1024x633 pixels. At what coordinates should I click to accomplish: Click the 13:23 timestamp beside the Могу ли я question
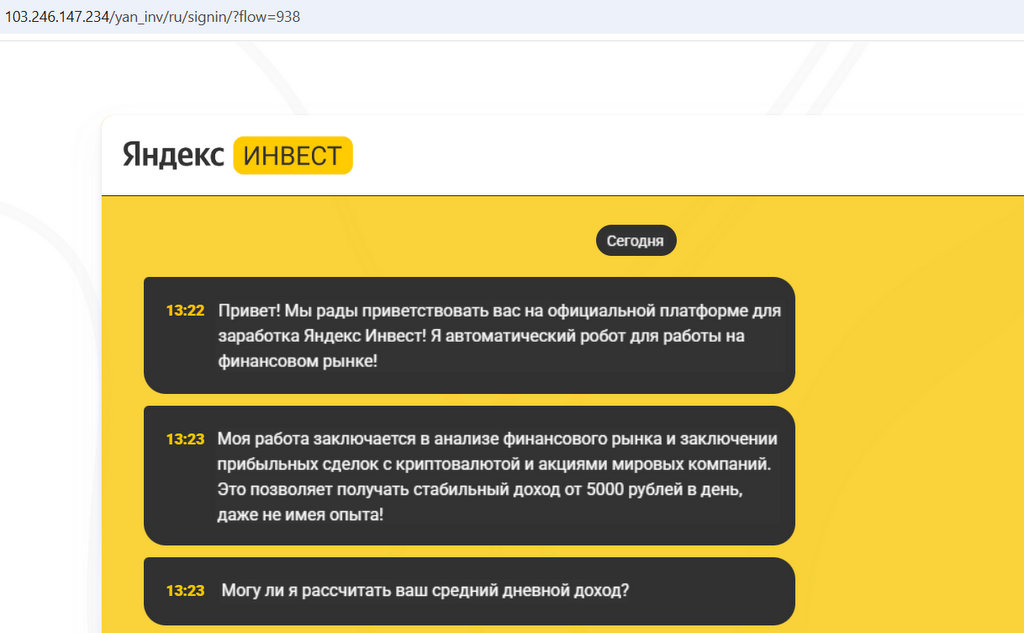pos(185,591)
